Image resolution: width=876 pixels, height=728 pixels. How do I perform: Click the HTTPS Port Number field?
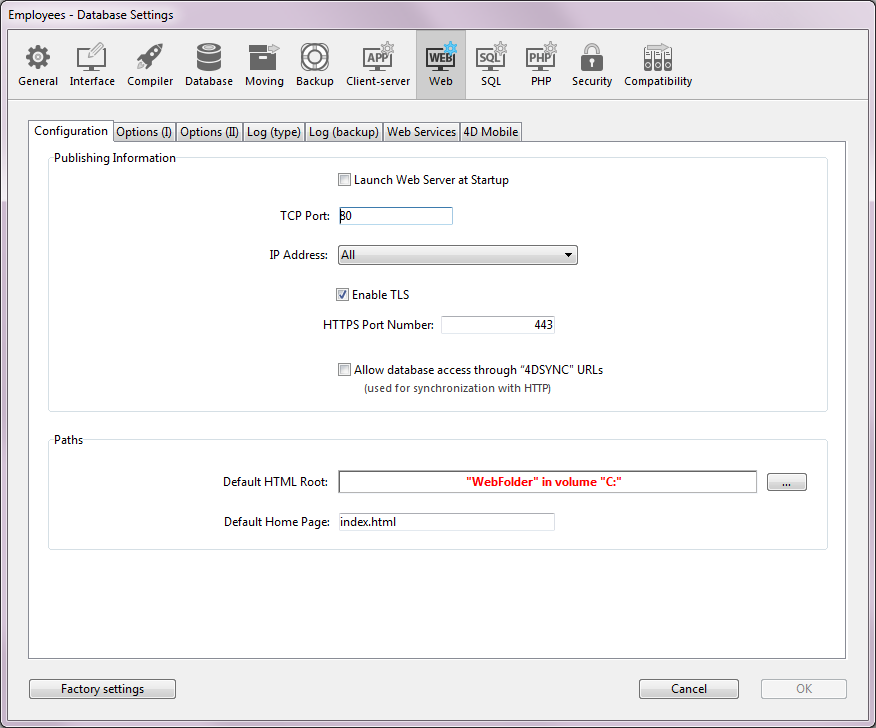coord(497,325)
